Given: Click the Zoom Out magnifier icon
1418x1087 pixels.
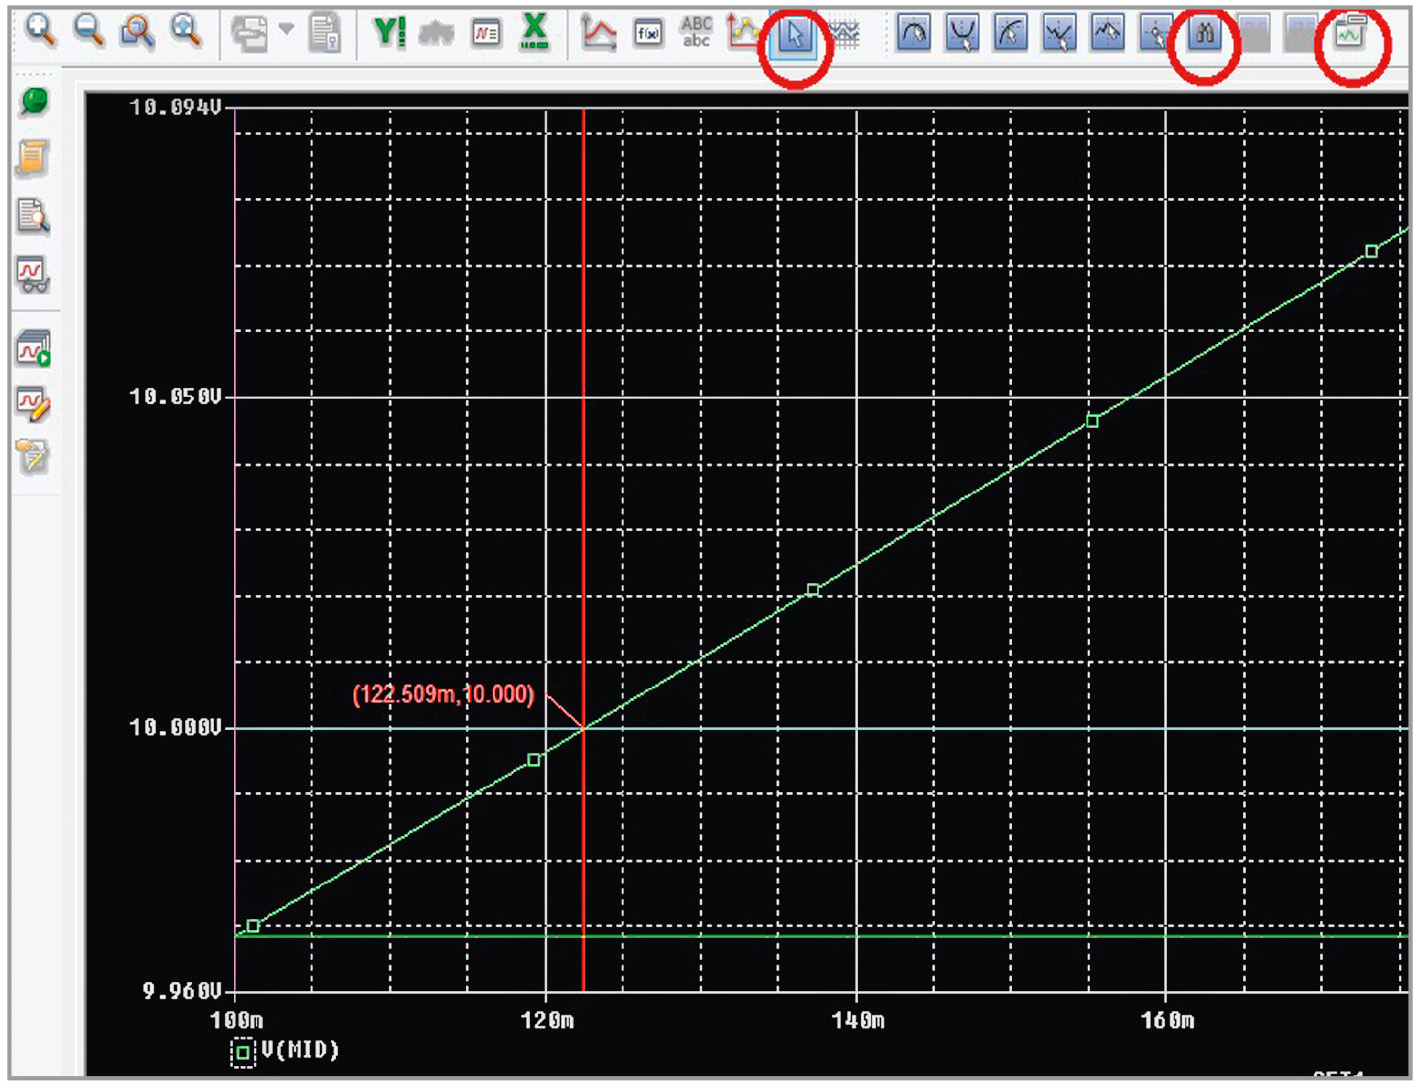Looking at the screenshot, I should [89, 31].
